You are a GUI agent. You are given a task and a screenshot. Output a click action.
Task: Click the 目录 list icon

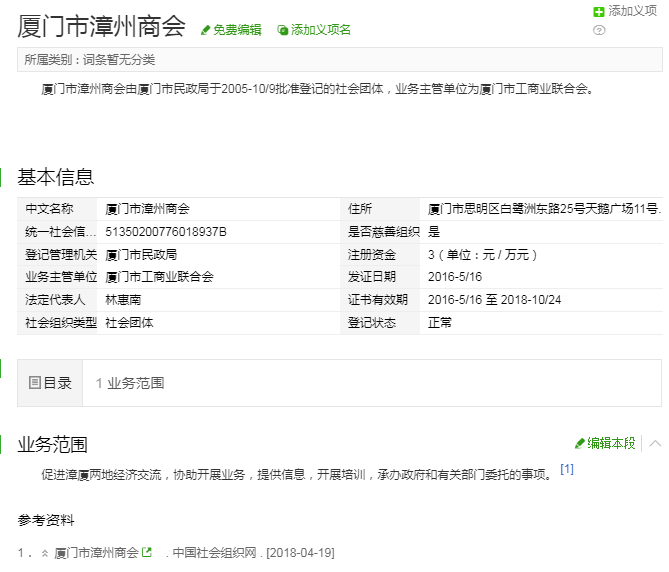35,383
